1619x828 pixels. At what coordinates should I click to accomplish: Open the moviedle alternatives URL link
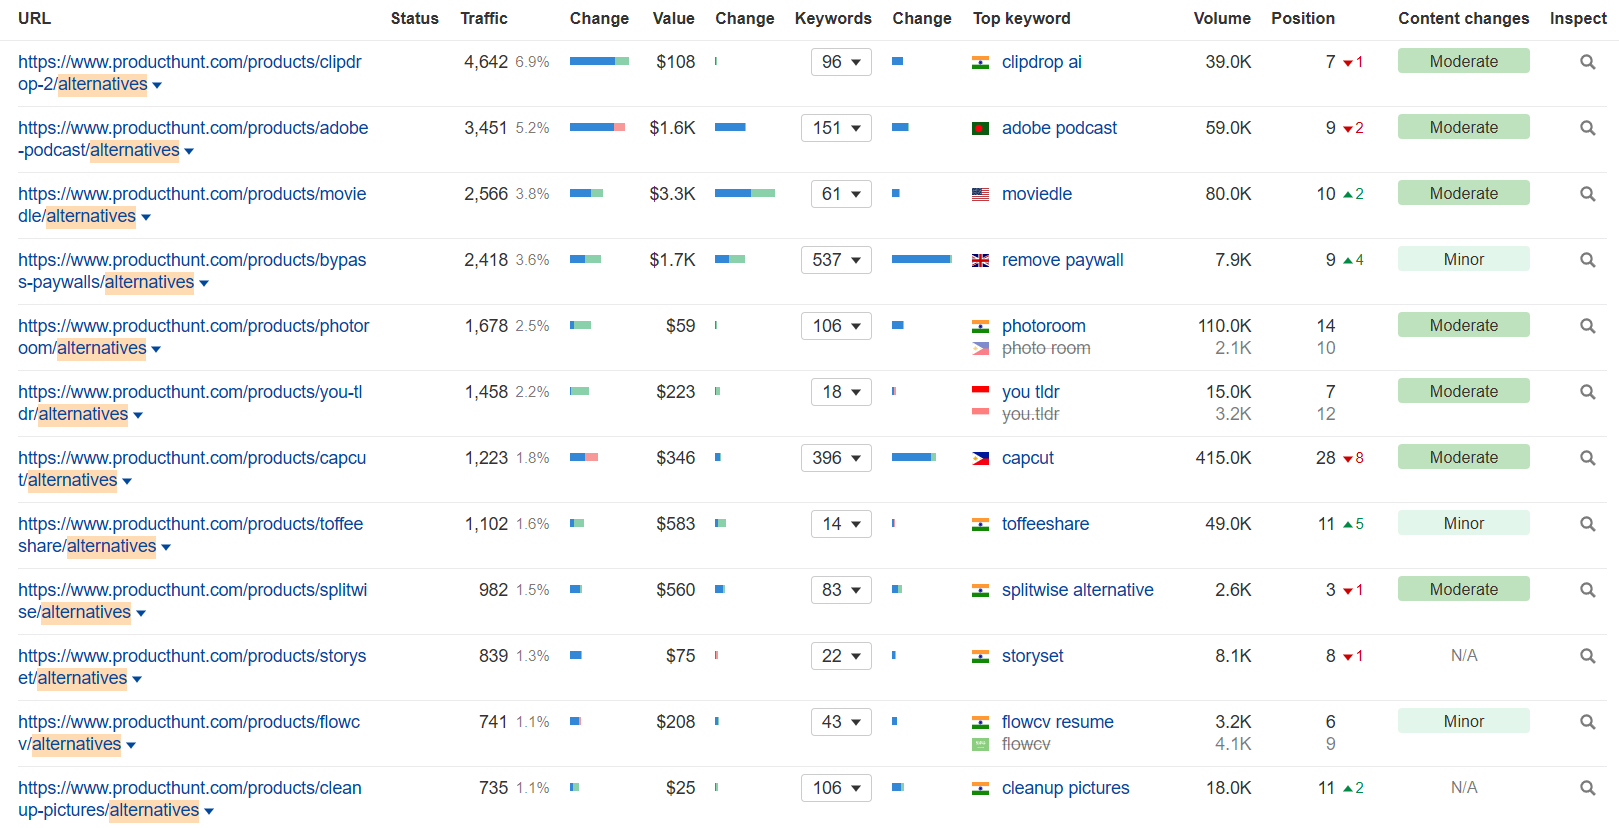tap(192, 205)
